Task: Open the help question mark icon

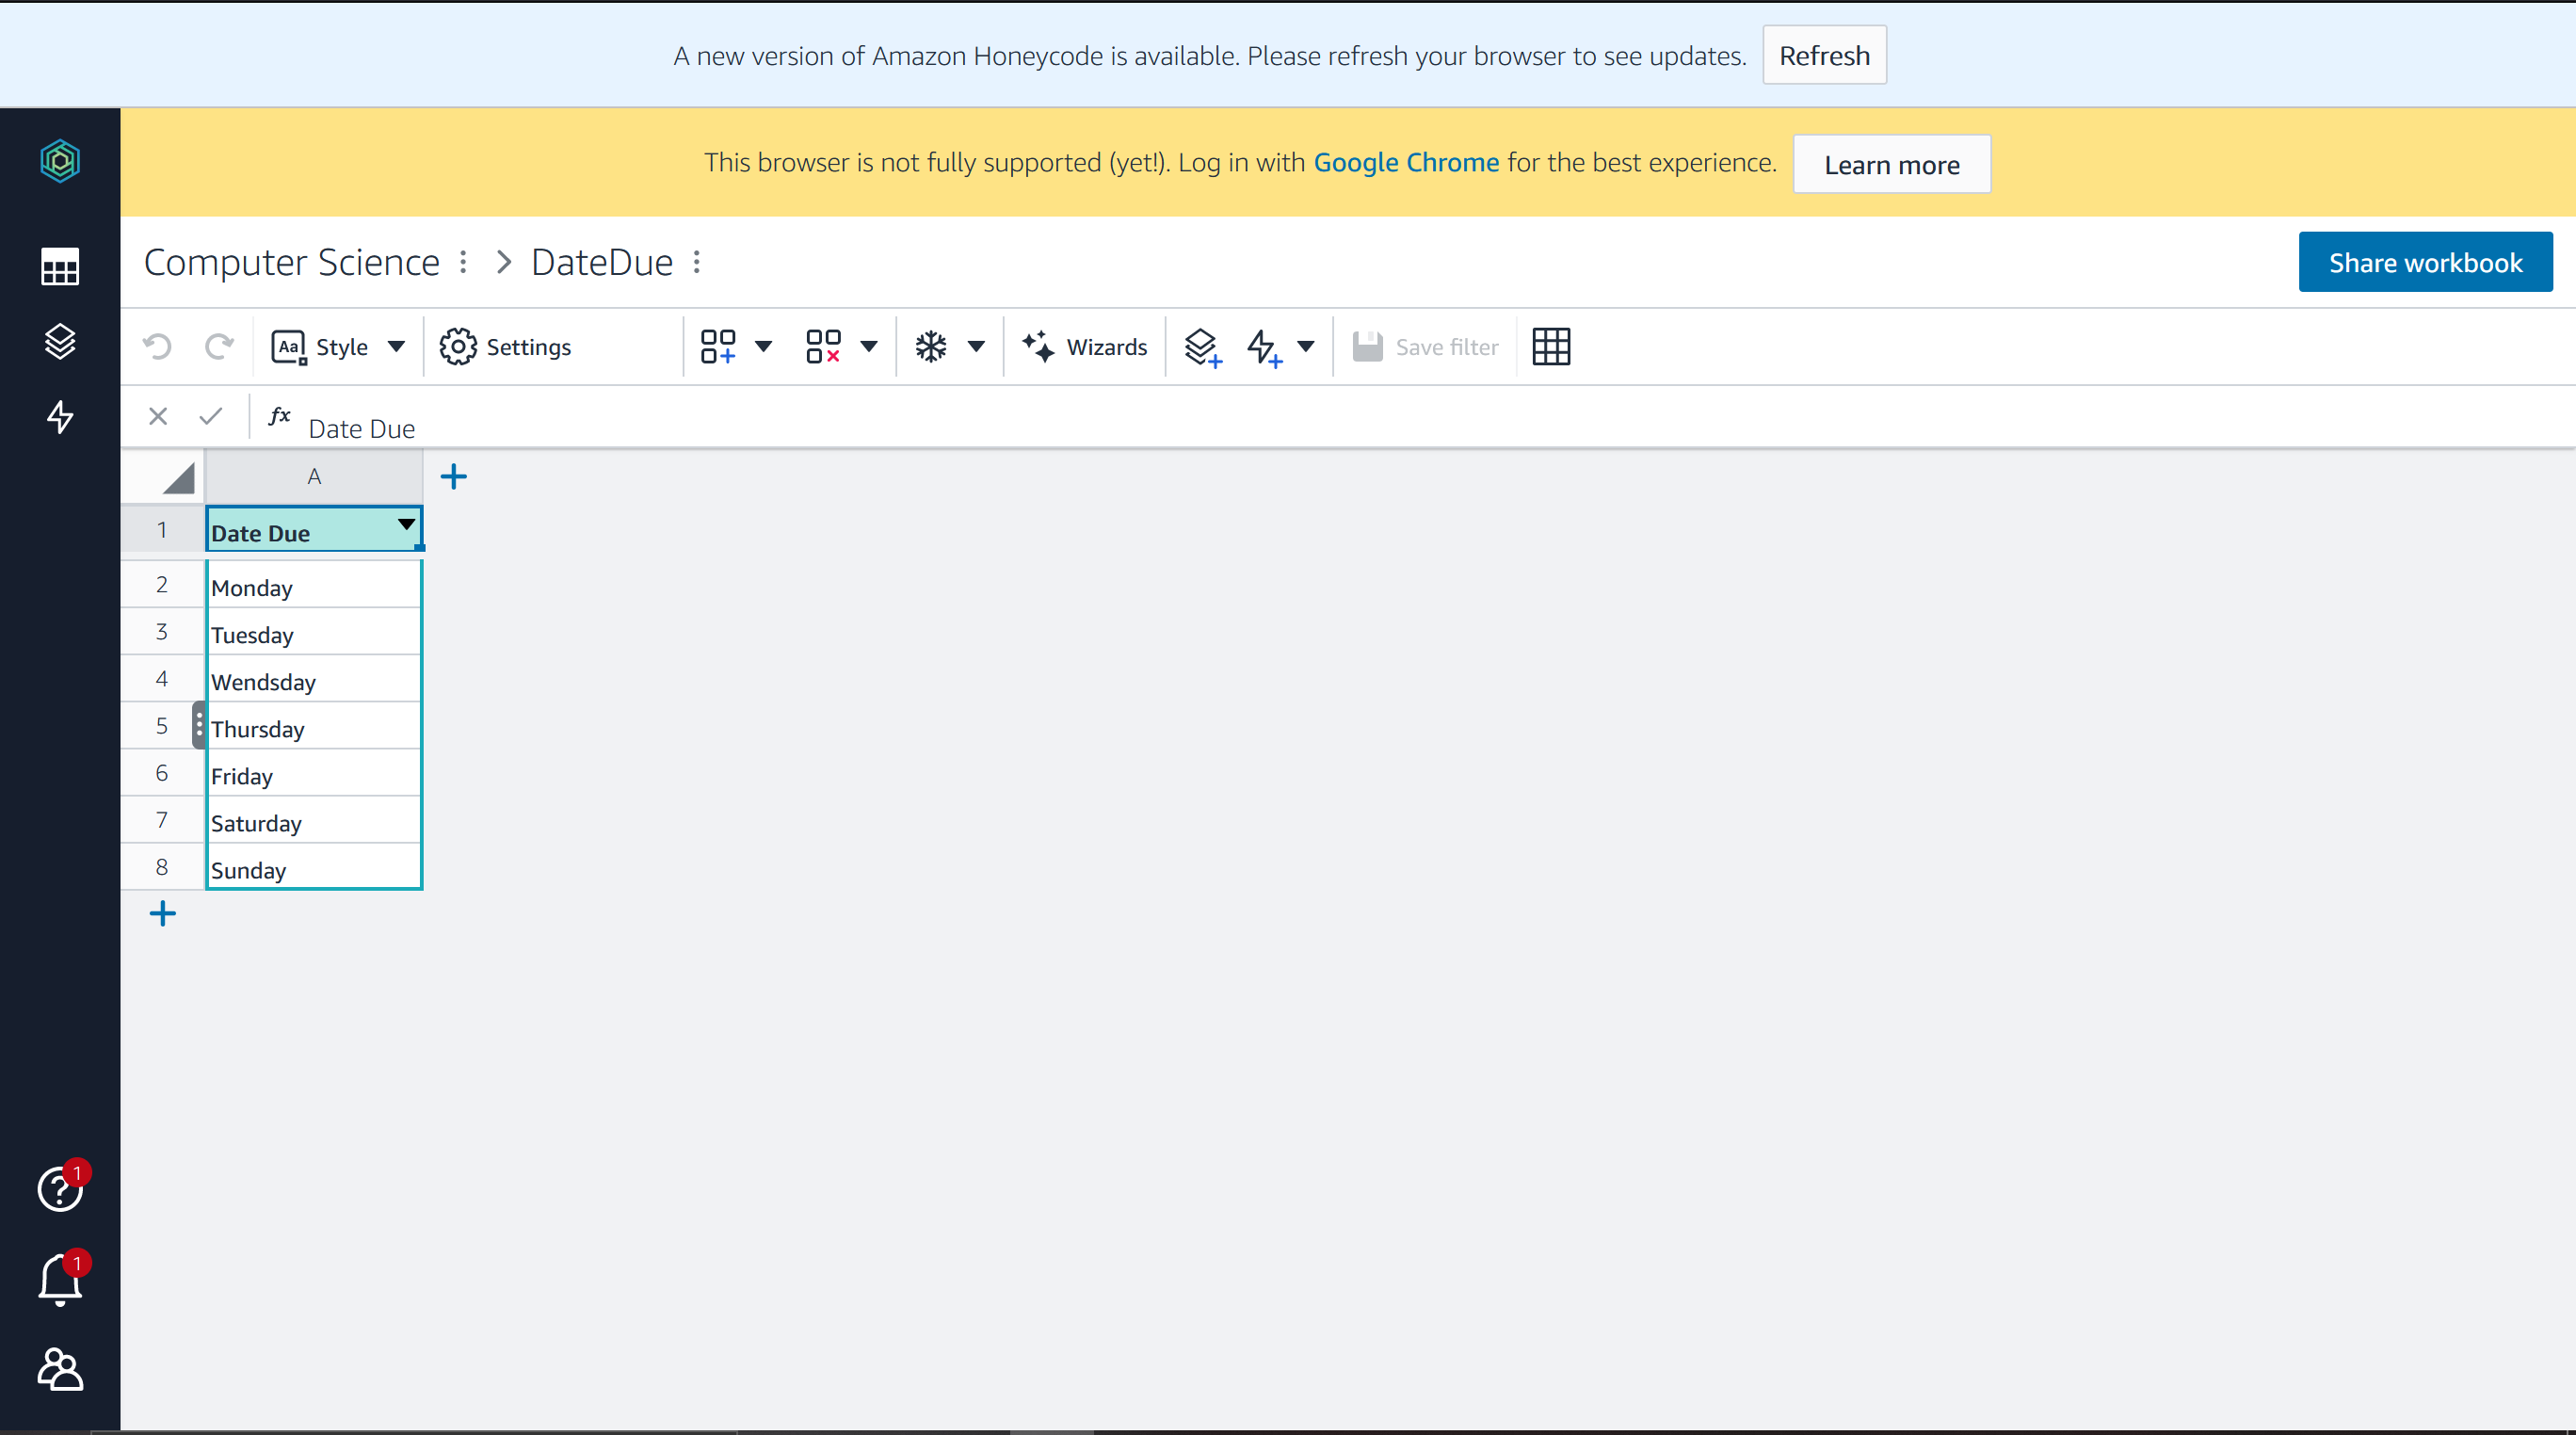Action: (x=60, y=1189)
